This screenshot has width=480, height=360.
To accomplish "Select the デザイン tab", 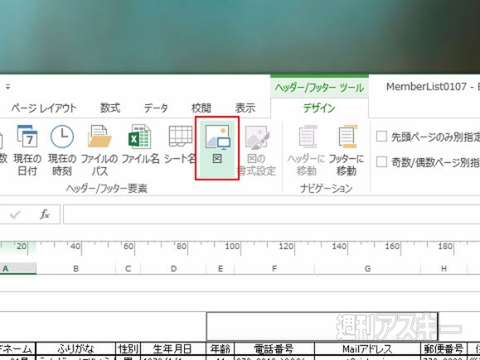I will [319, 108].
